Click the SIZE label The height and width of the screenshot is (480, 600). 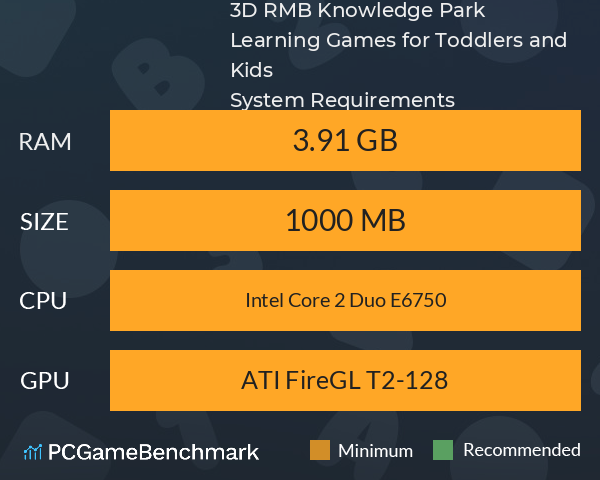tap(44, 222)
